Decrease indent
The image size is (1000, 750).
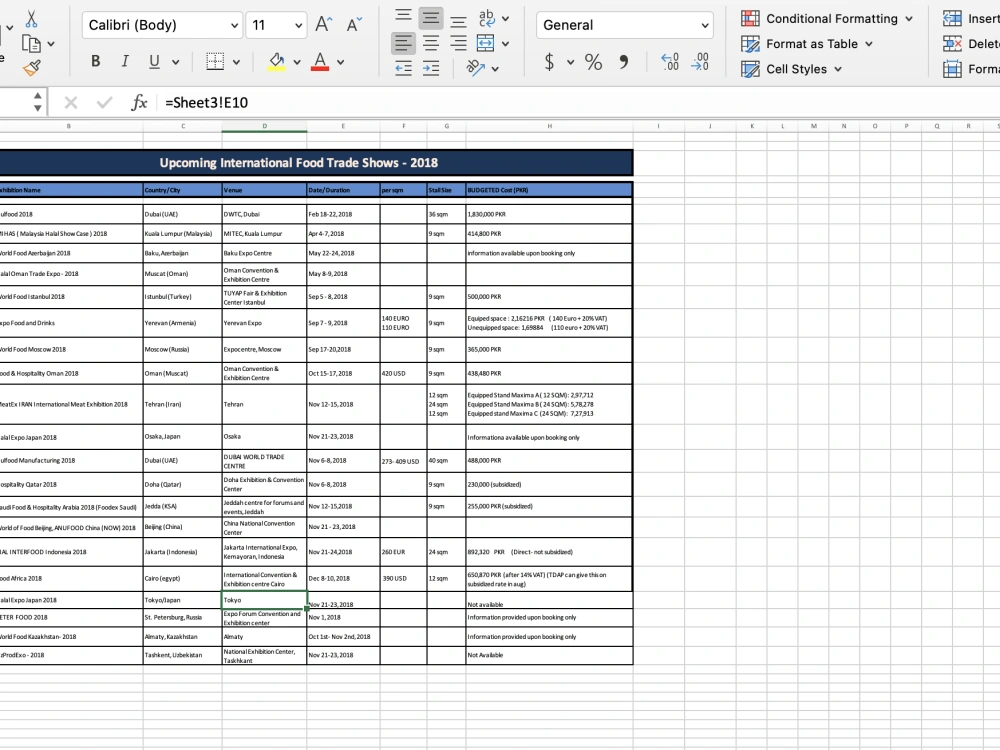403,68
